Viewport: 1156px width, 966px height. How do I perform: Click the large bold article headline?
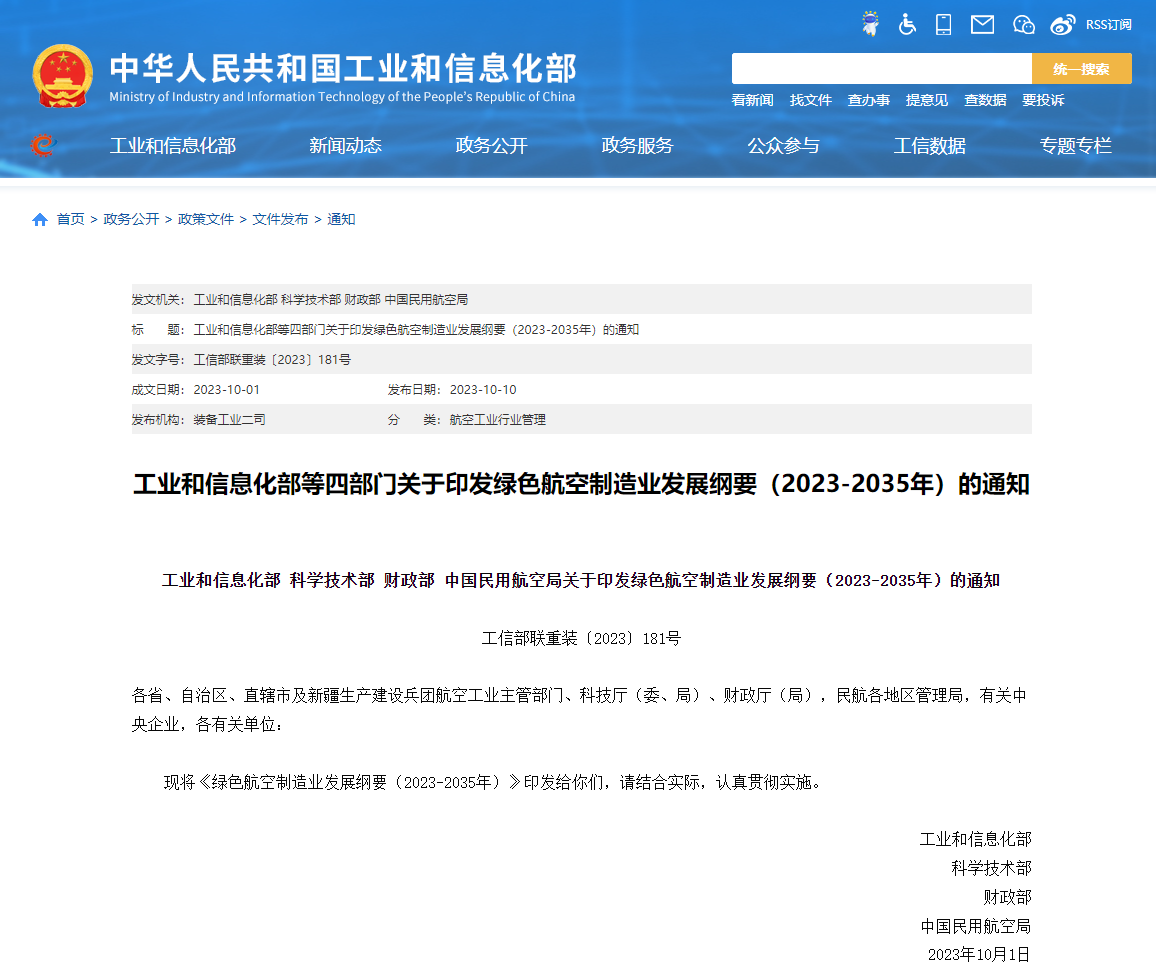coord(581,484)
